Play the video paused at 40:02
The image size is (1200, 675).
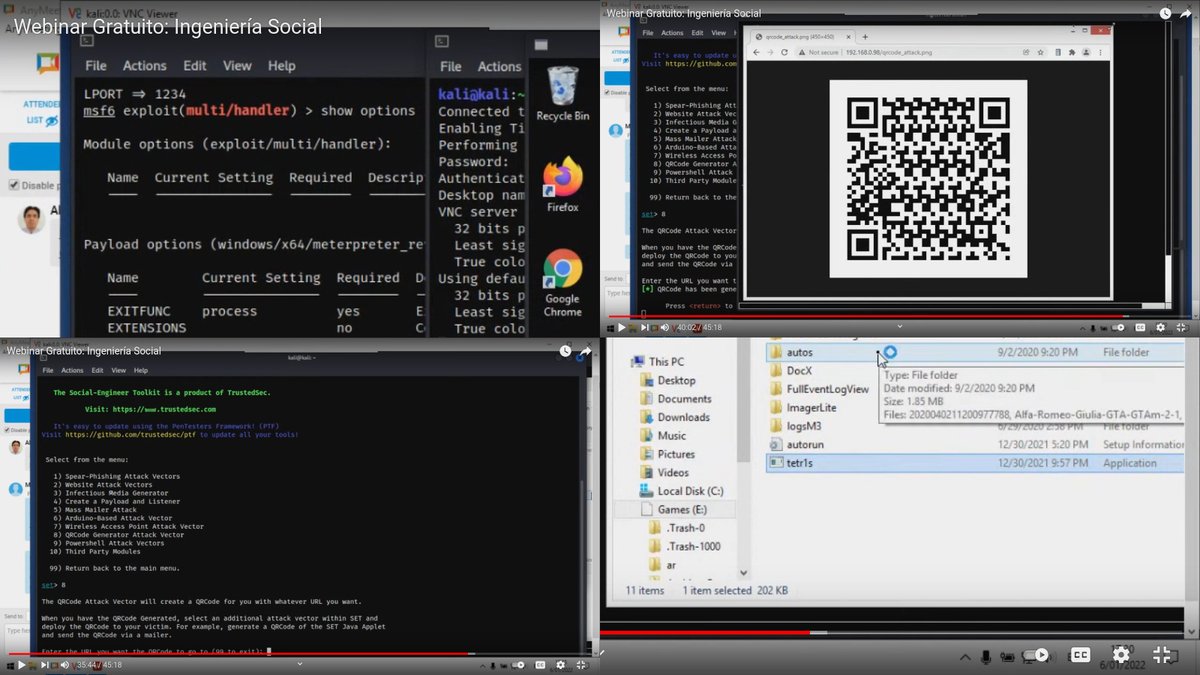coord(621,327)
